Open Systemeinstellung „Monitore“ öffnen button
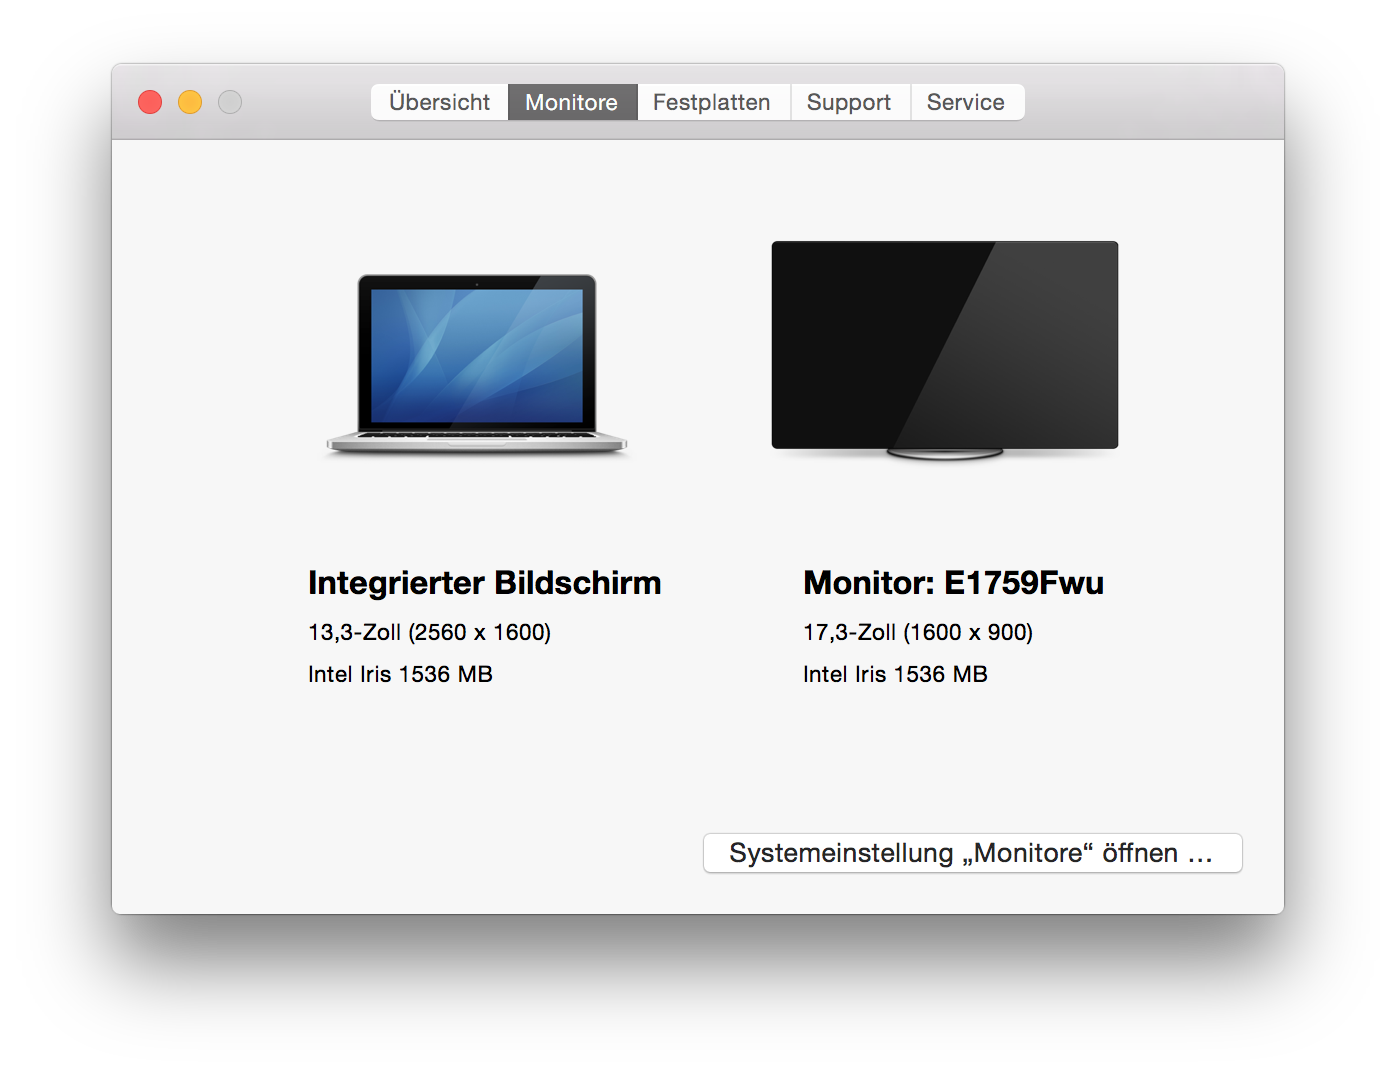 972,853
